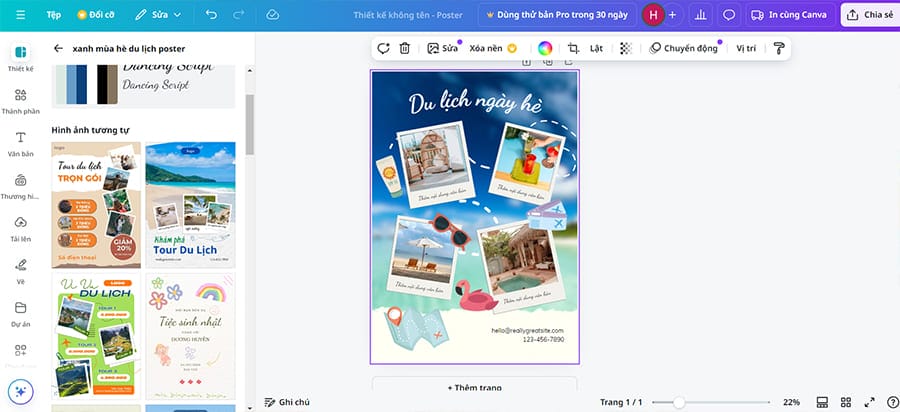
Task: Click the Chia sẻ share button
Action: [870, 15]
